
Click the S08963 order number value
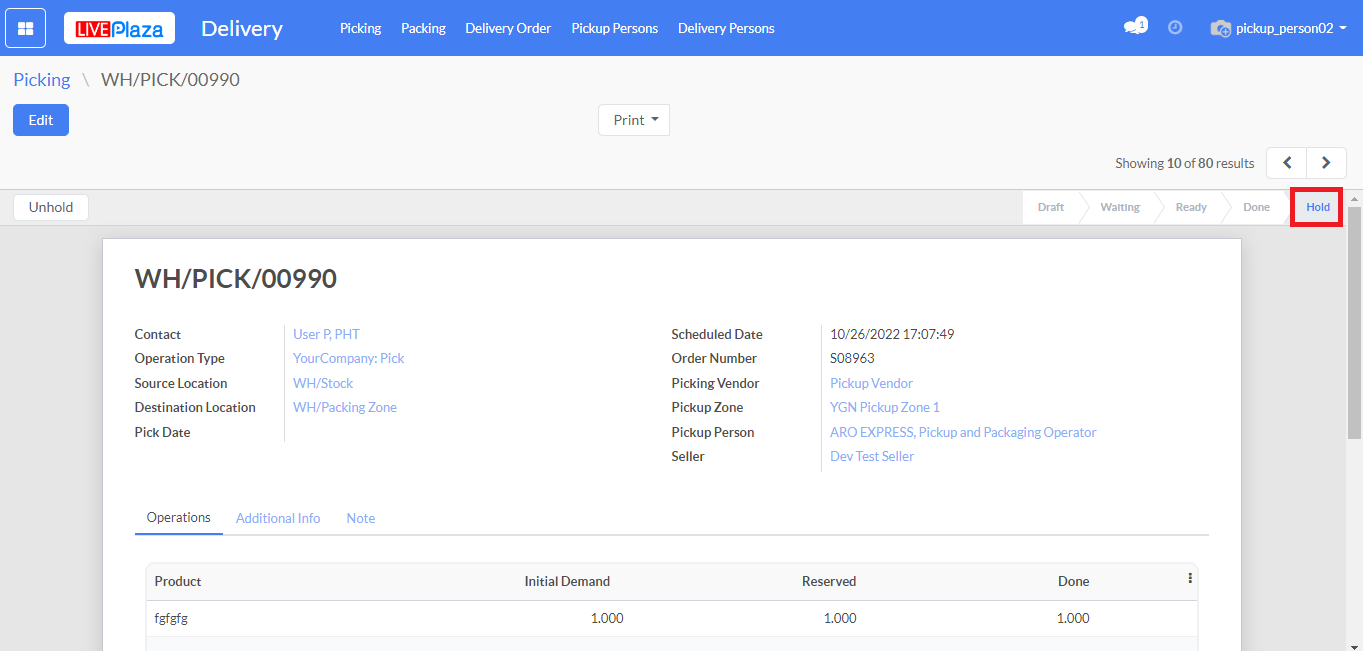click(x=852, y=358)
